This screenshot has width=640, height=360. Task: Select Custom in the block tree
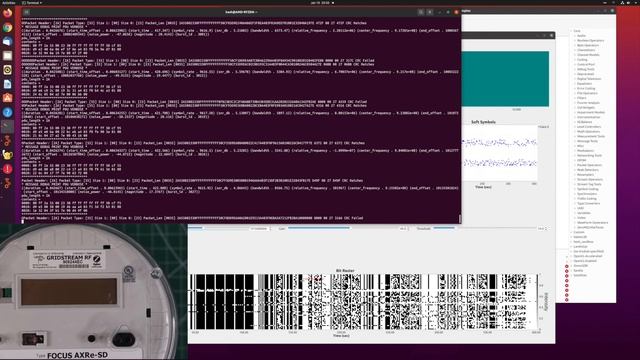(x=579, y=232)
